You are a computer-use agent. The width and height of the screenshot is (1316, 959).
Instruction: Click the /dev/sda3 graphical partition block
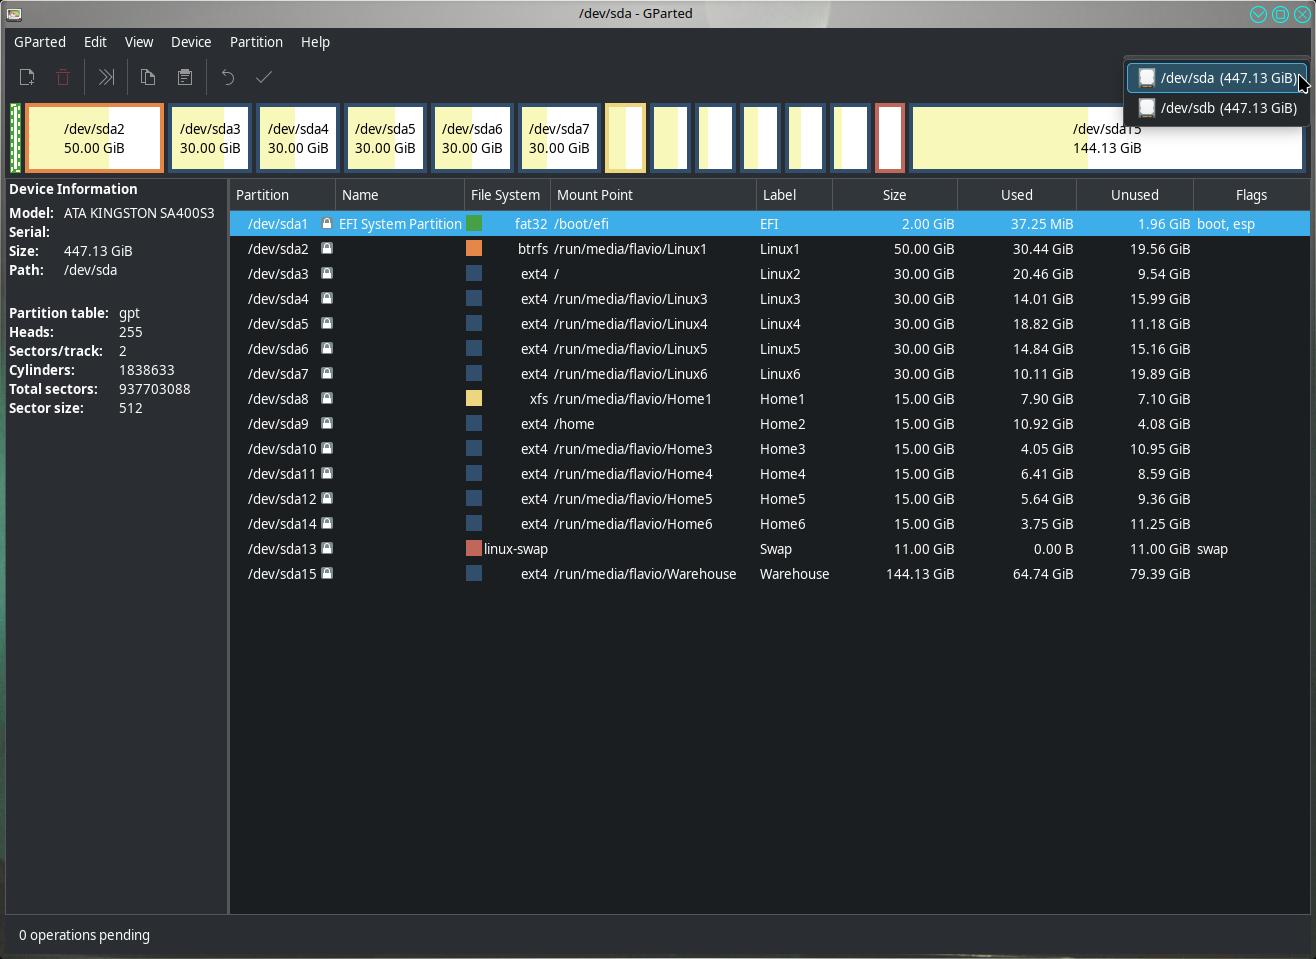coord(210,138)
